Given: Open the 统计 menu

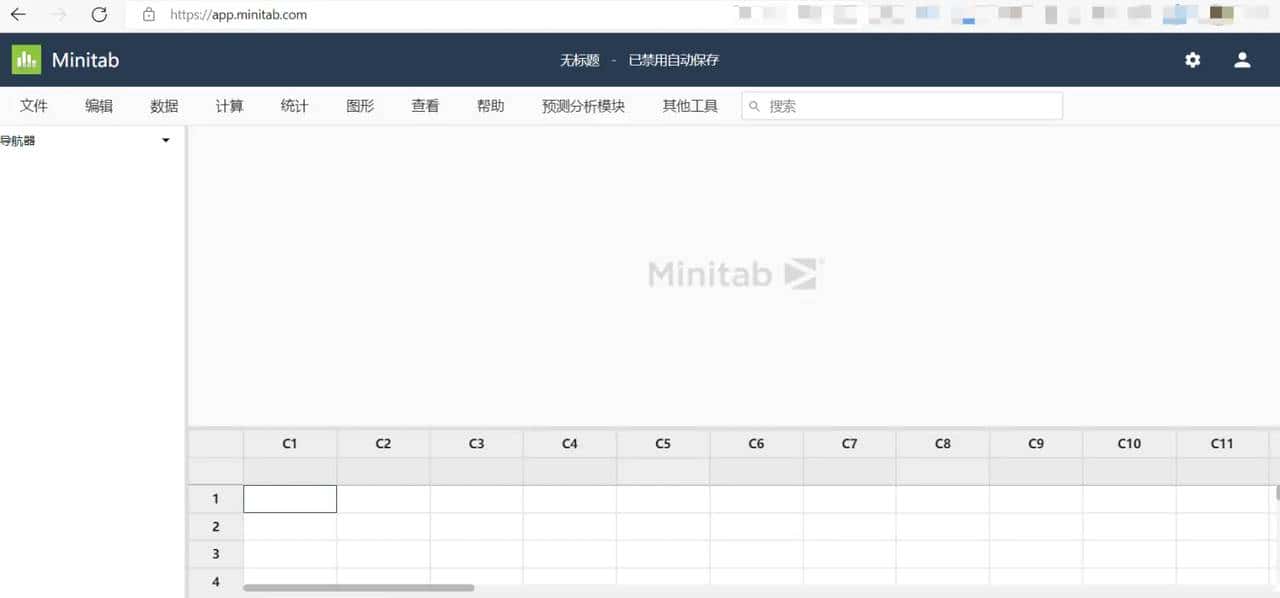Looking at the screenshot, I should point(293,105).
